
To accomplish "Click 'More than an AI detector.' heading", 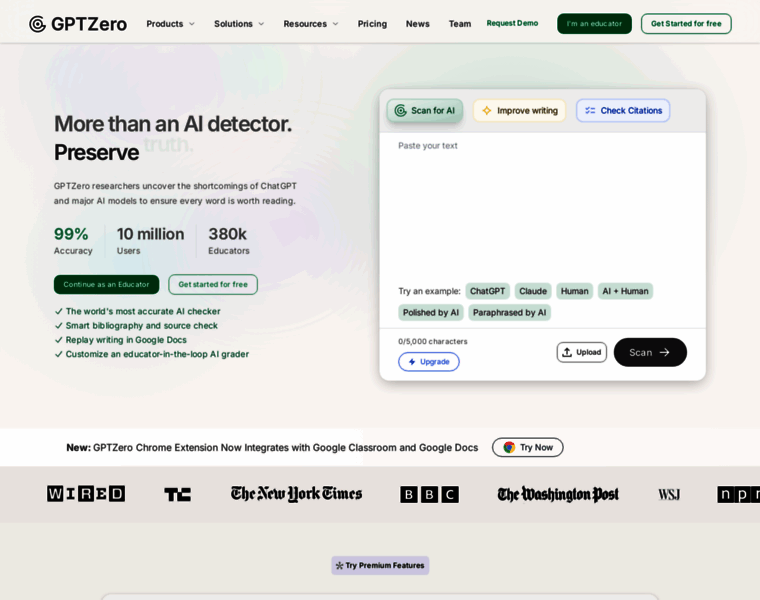I will click(x=173, y=124).
